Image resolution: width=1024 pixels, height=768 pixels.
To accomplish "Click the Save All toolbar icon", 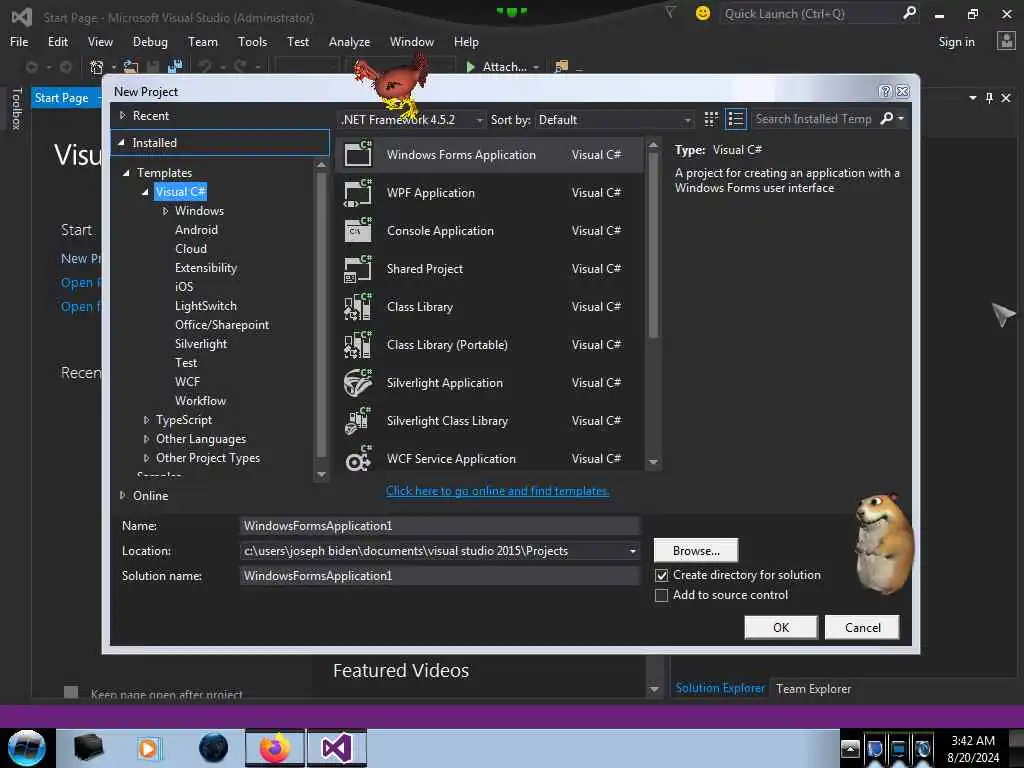I will 174,67.
